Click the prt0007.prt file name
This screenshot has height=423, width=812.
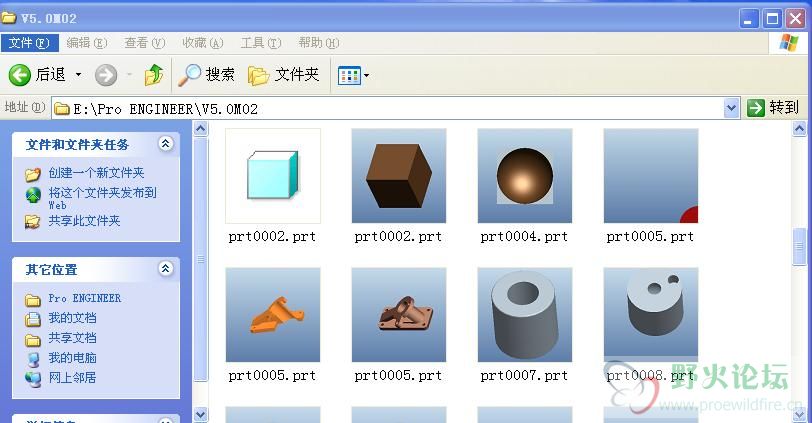pos(524,375)
